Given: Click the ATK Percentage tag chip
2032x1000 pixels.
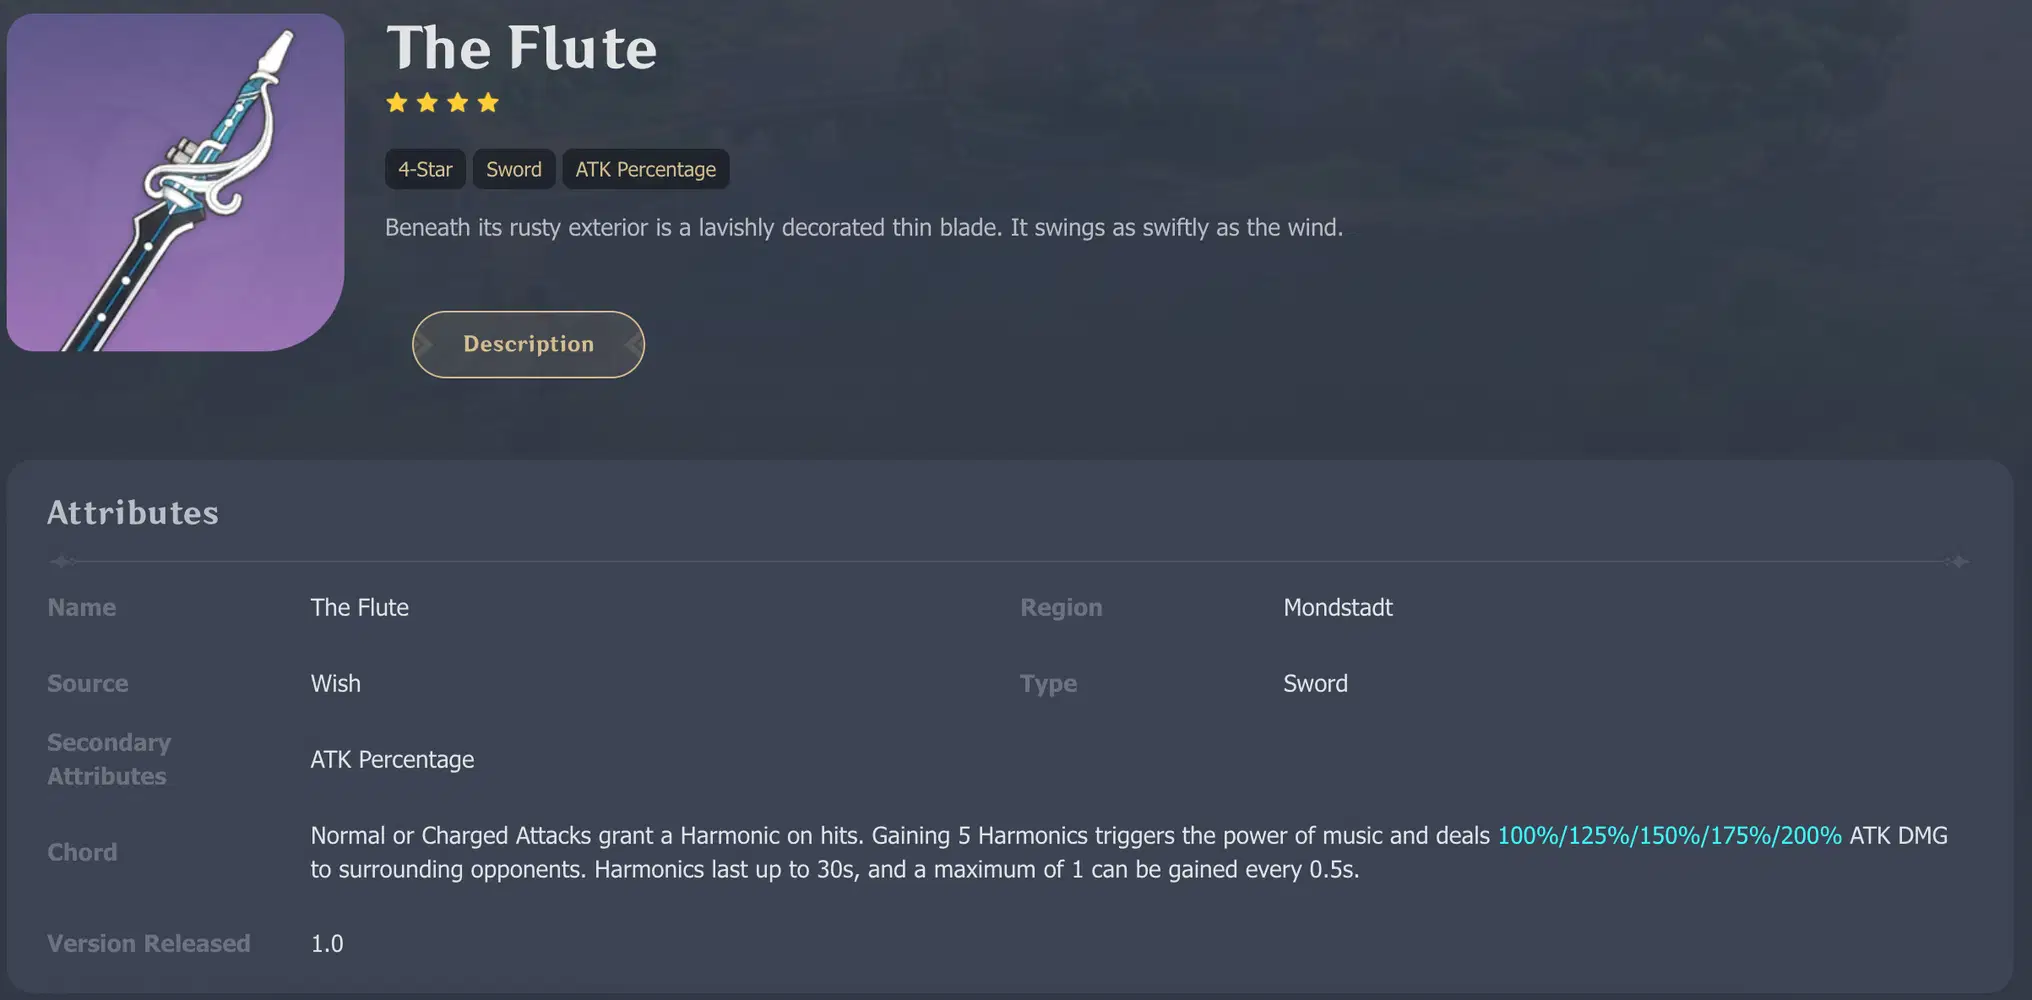Looking at the screenshot, I should 645,169.
